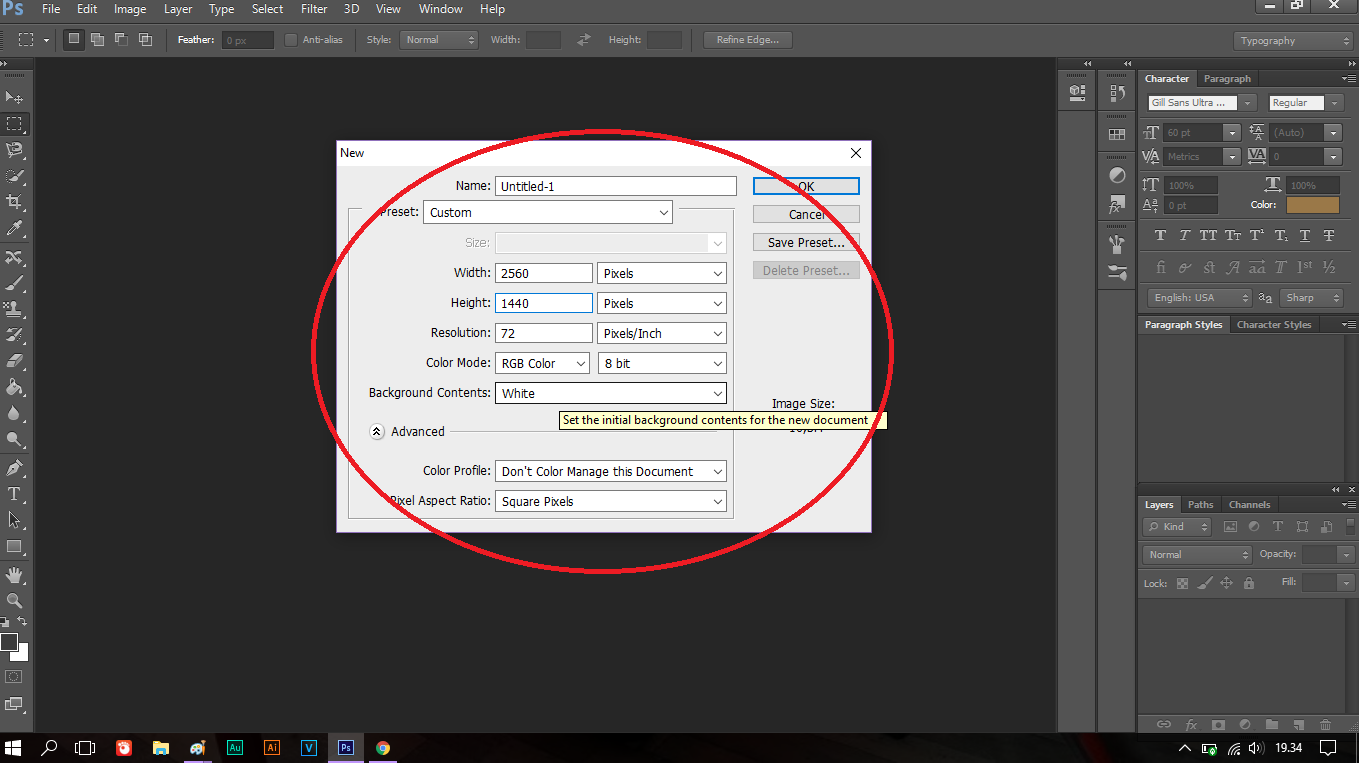Open Adobe Illustrator from the taskbar
Screen dimensions: 1359x765
271,747
